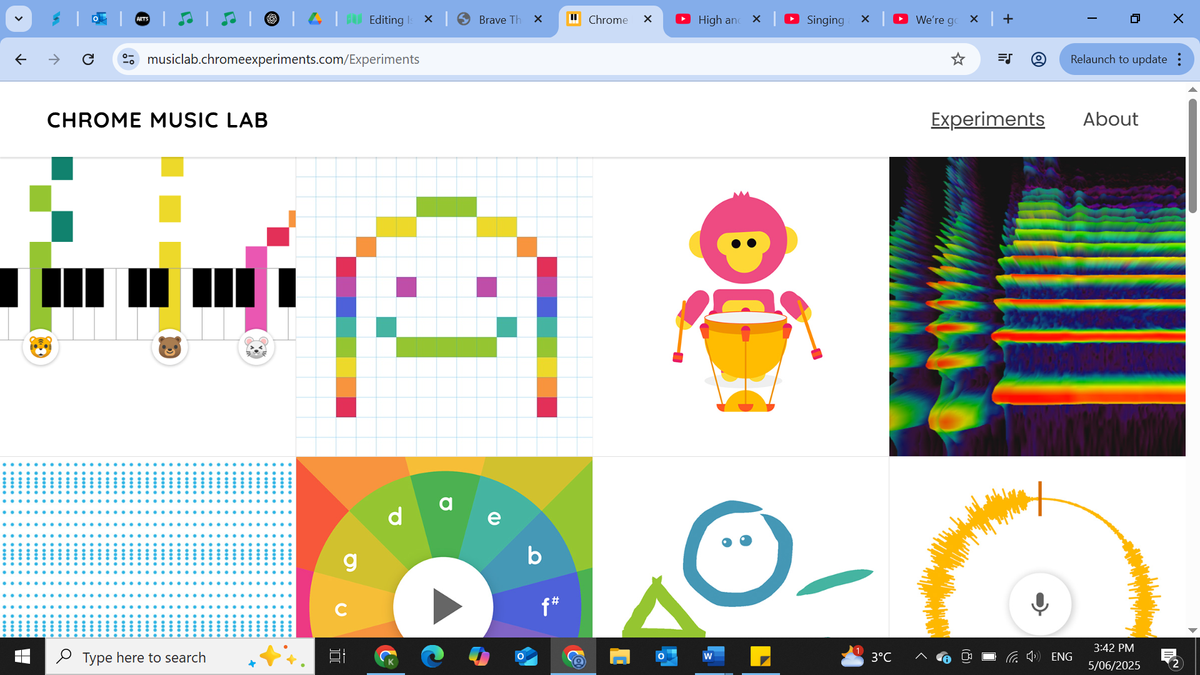Open the Kandinsky drawing experiment
The image size is (1200, 675).
coord(740,547)
